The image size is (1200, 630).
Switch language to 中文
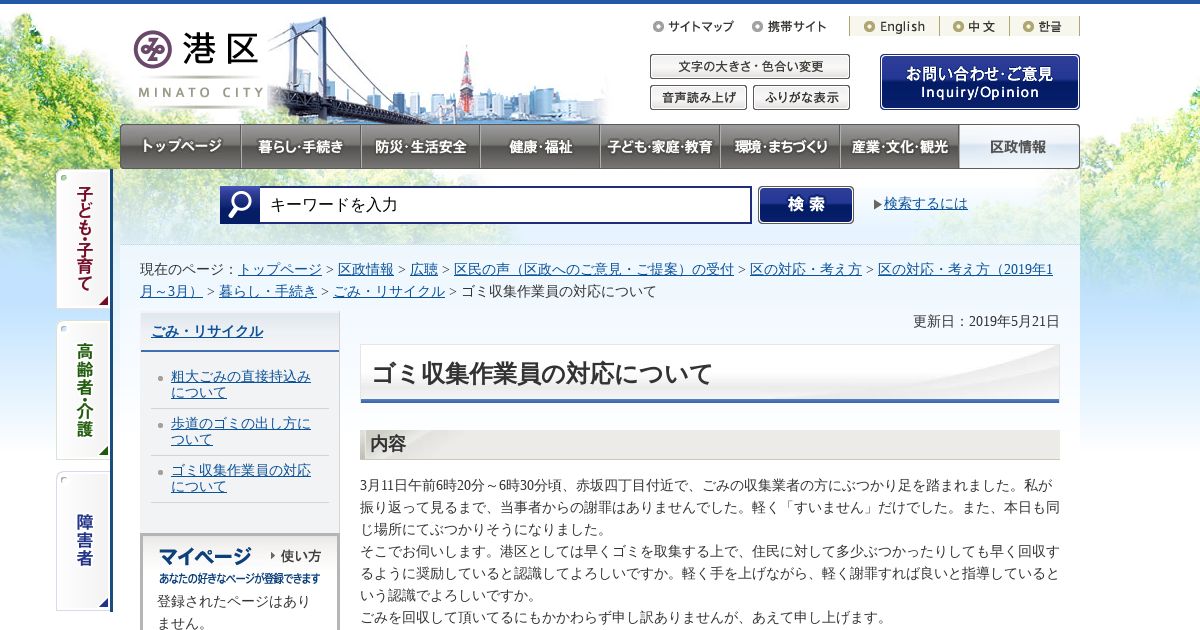[x=974, y=27]
